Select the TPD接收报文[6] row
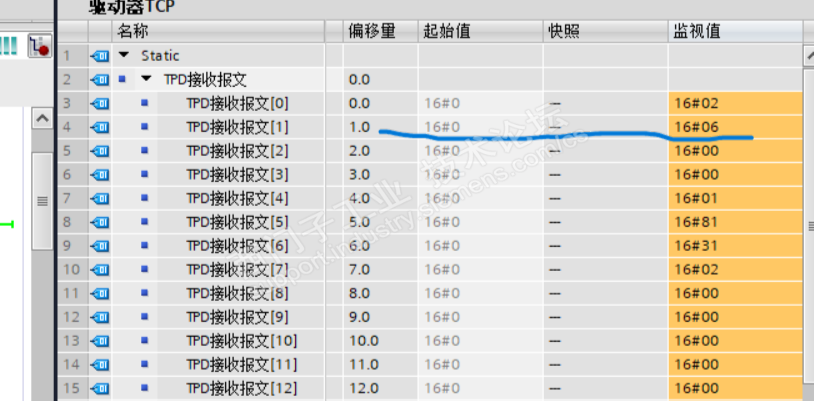 coord(430,246)
